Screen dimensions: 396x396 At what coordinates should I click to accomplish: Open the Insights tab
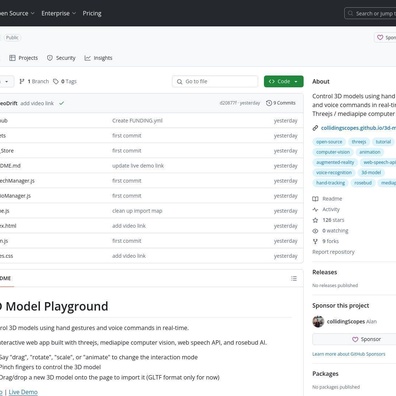(x=98, y=58)
